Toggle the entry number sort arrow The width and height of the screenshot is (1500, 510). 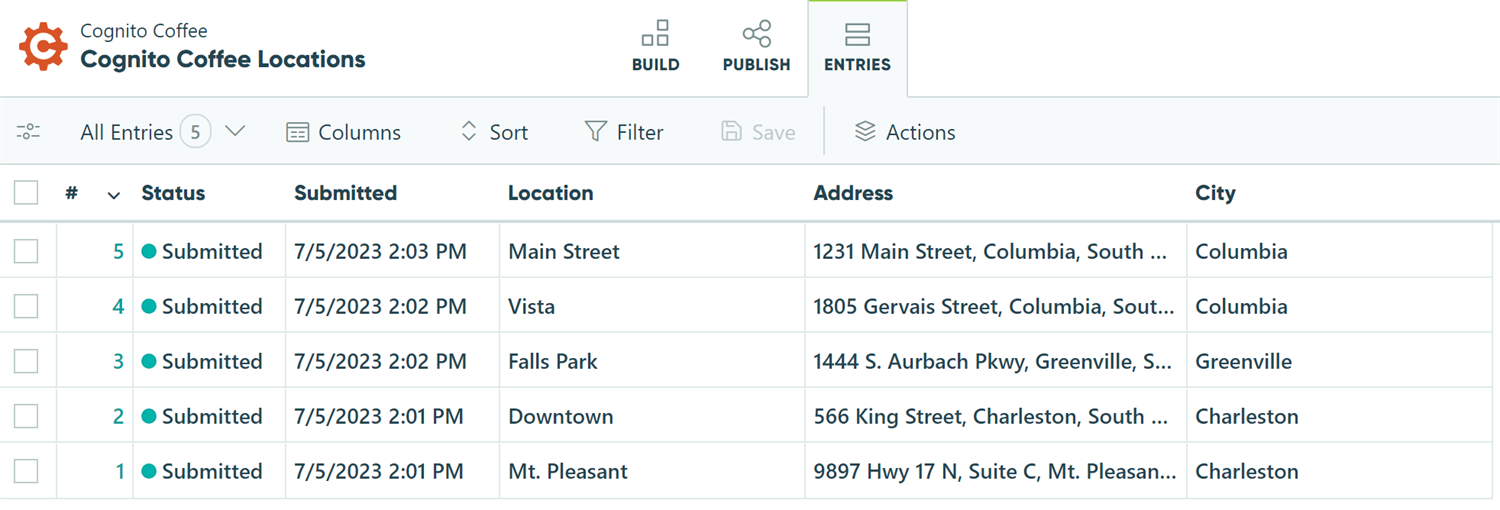click(x=113, y=195)
